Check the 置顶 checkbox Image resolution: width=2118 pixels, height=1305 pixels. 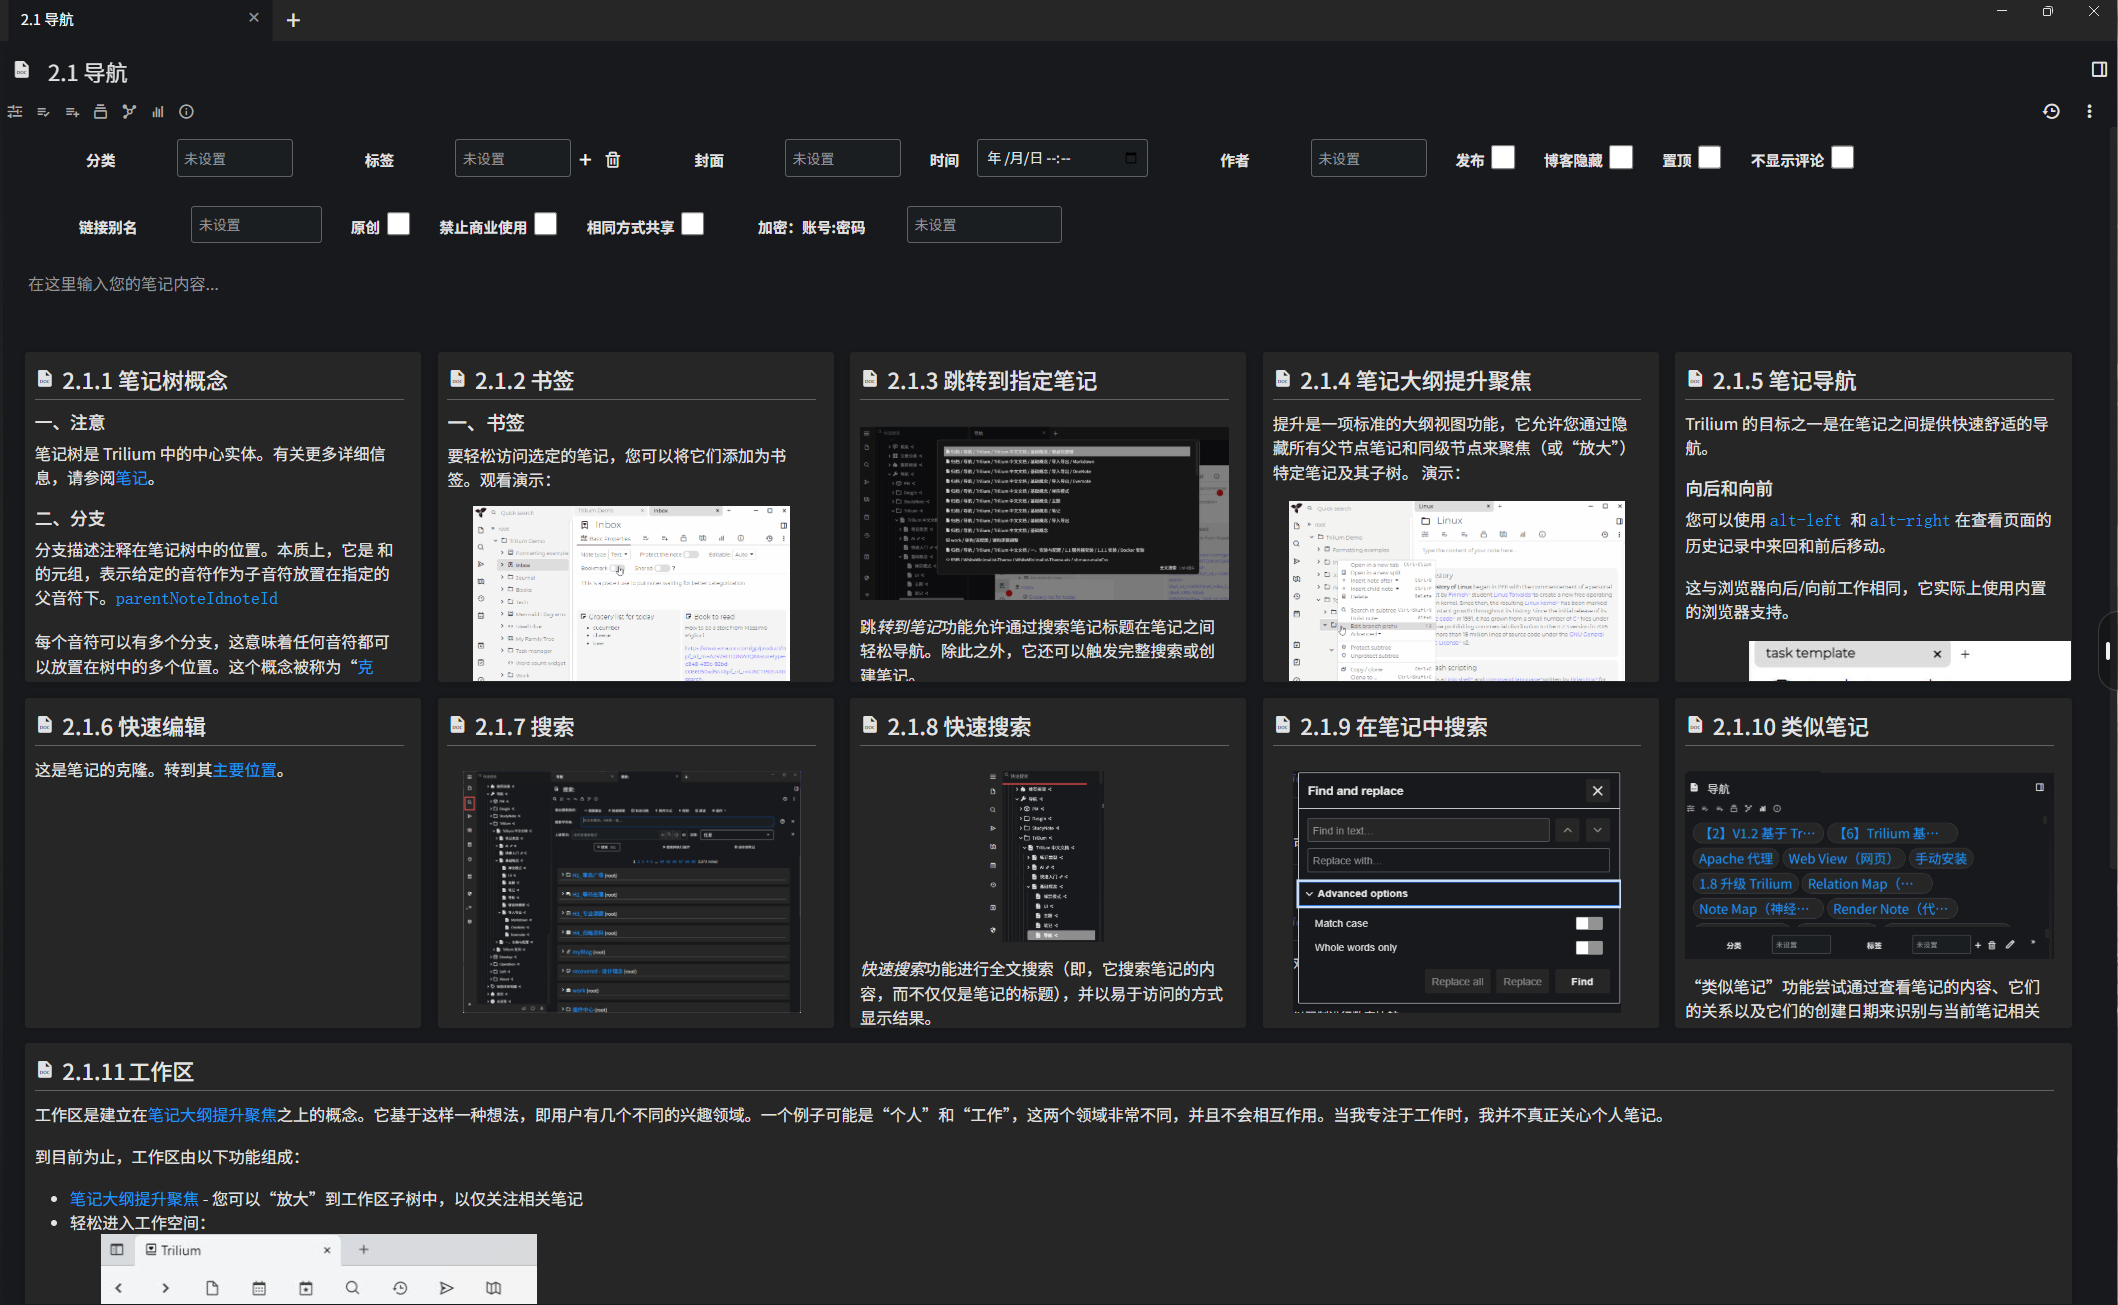(x=1709, y=158)
